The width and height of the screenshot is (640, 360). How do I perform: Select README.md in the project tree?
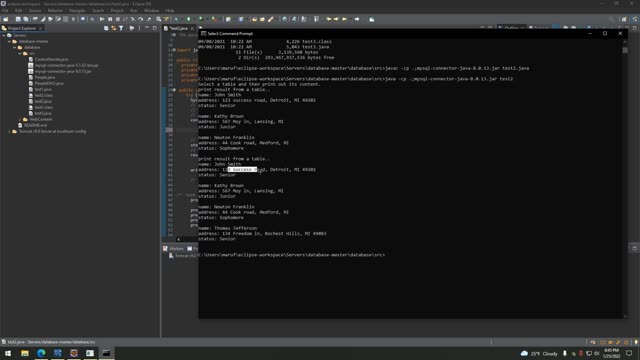[x=35, y=125]
